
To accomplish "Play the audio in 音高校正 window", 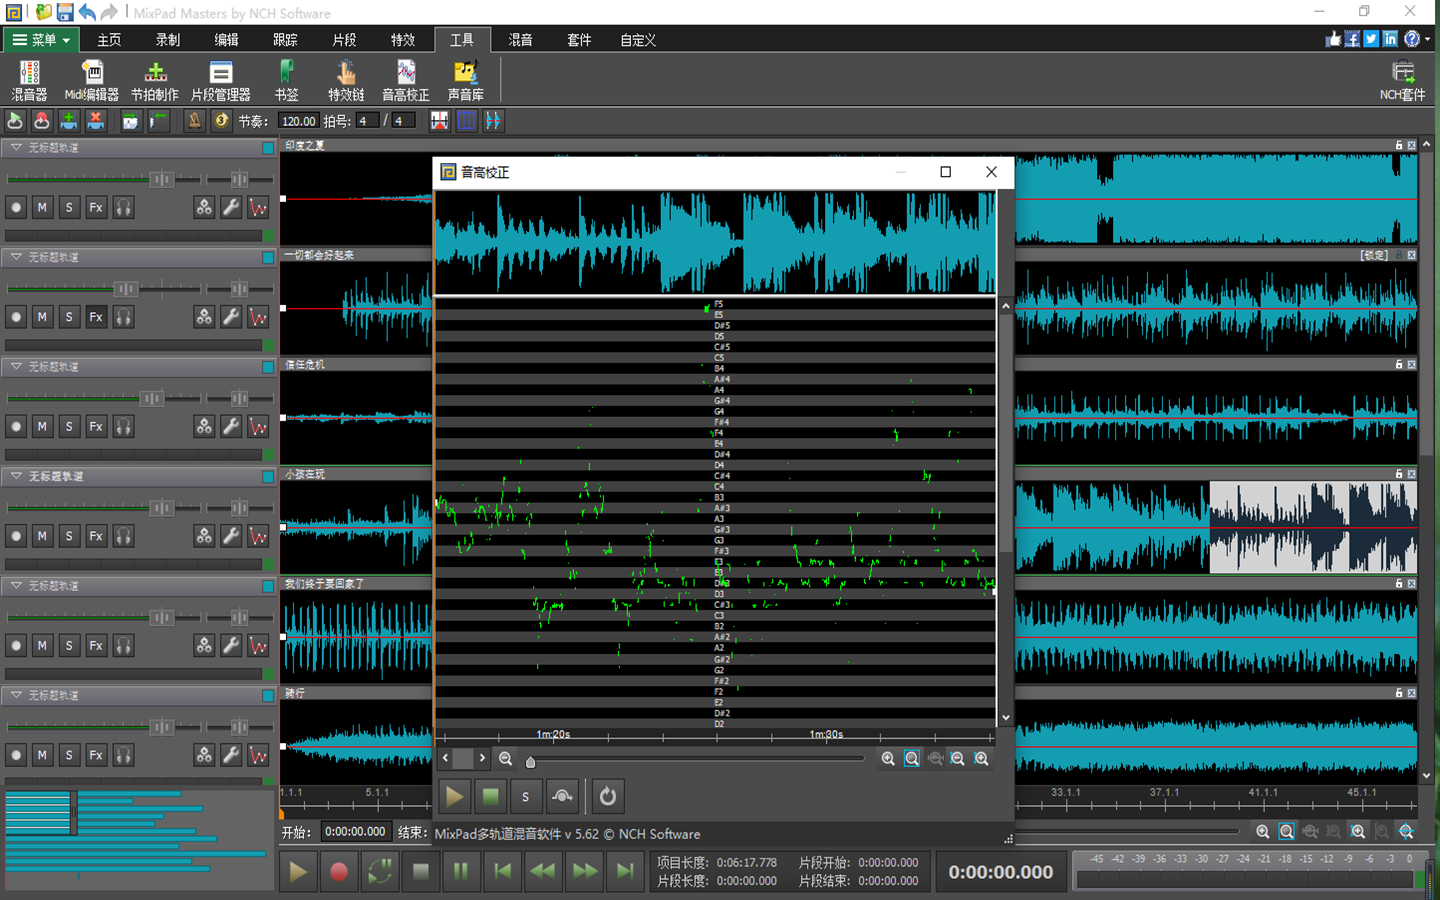I will coord(454,796).
